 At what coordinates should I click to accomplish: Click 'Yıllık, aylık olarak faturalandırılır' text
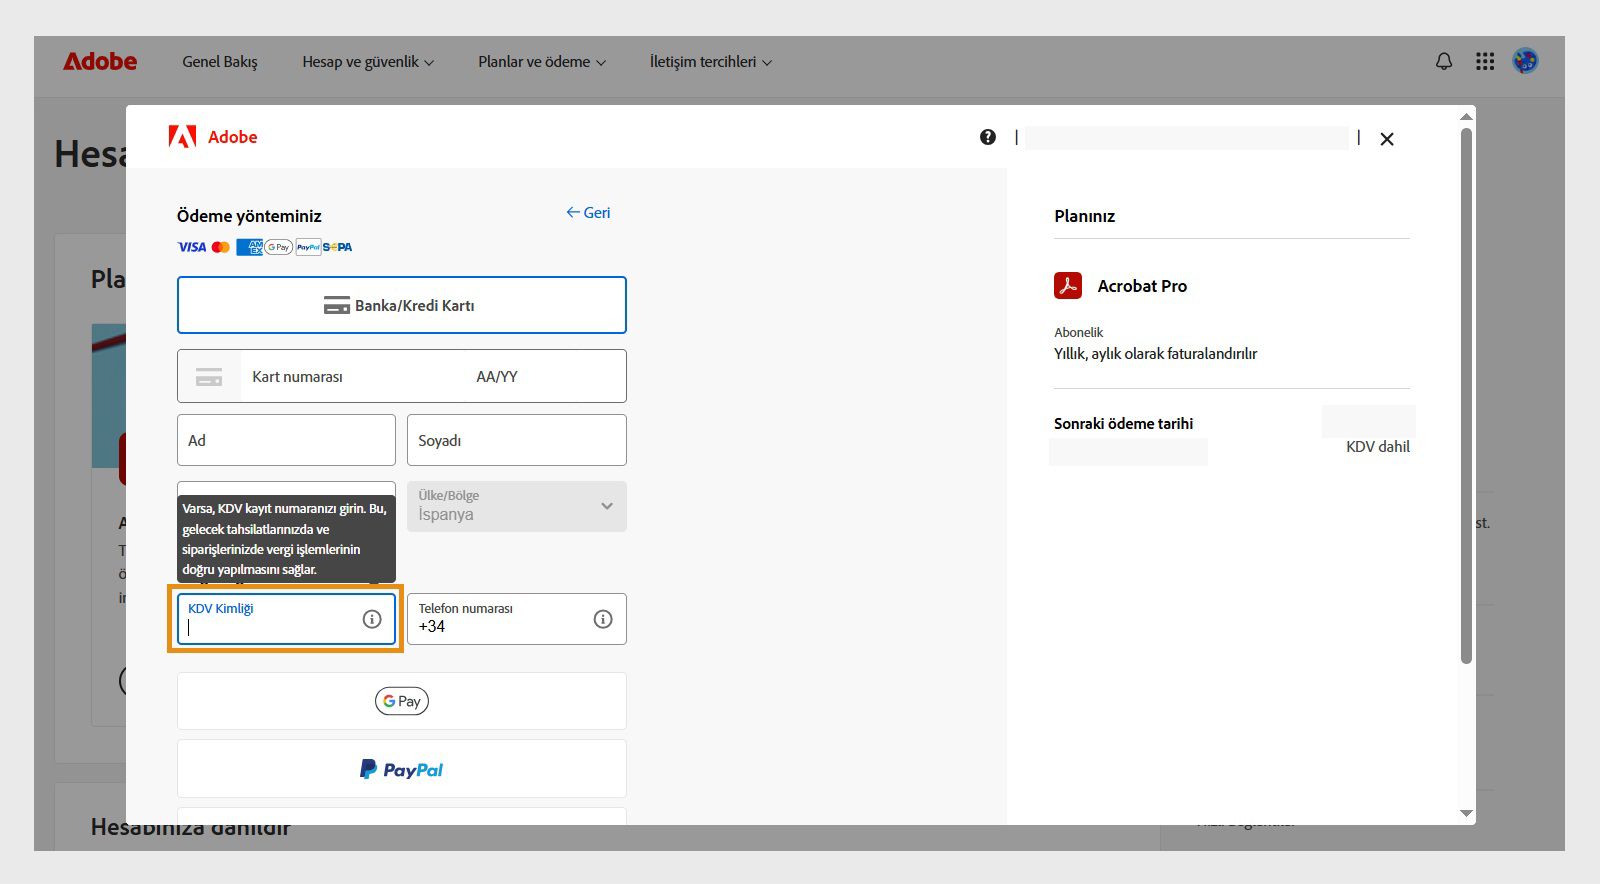(1155, 354)
